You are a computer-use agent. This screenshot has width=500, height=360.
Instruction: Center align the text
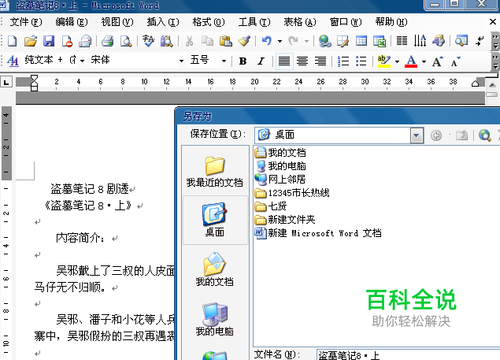[x=302, y=61]
